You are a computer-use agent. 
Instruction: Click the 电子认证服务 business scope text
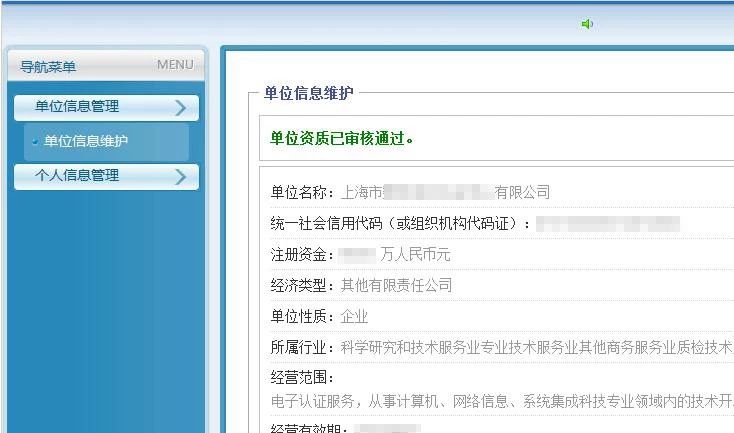(502, 402)
